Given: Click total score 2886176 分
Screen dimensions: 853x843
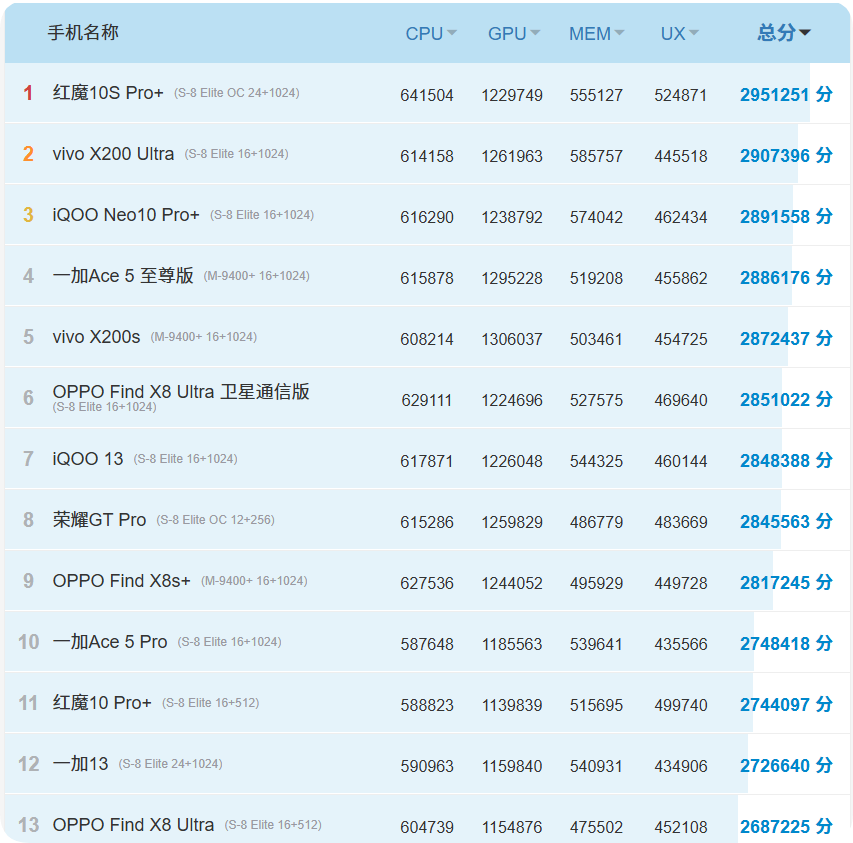Looking at the screenshot, I should click(x=786, y=277).
